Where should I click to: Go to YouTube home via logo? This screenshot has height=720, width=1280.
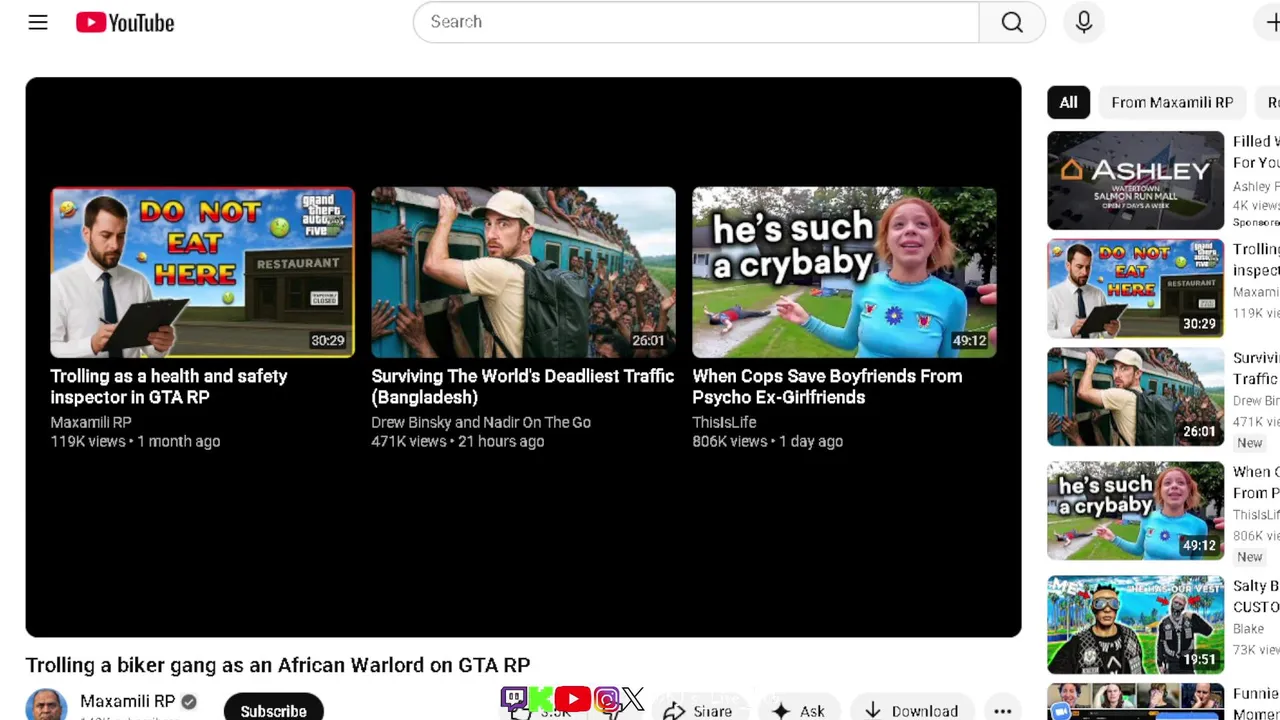point(125,22)
